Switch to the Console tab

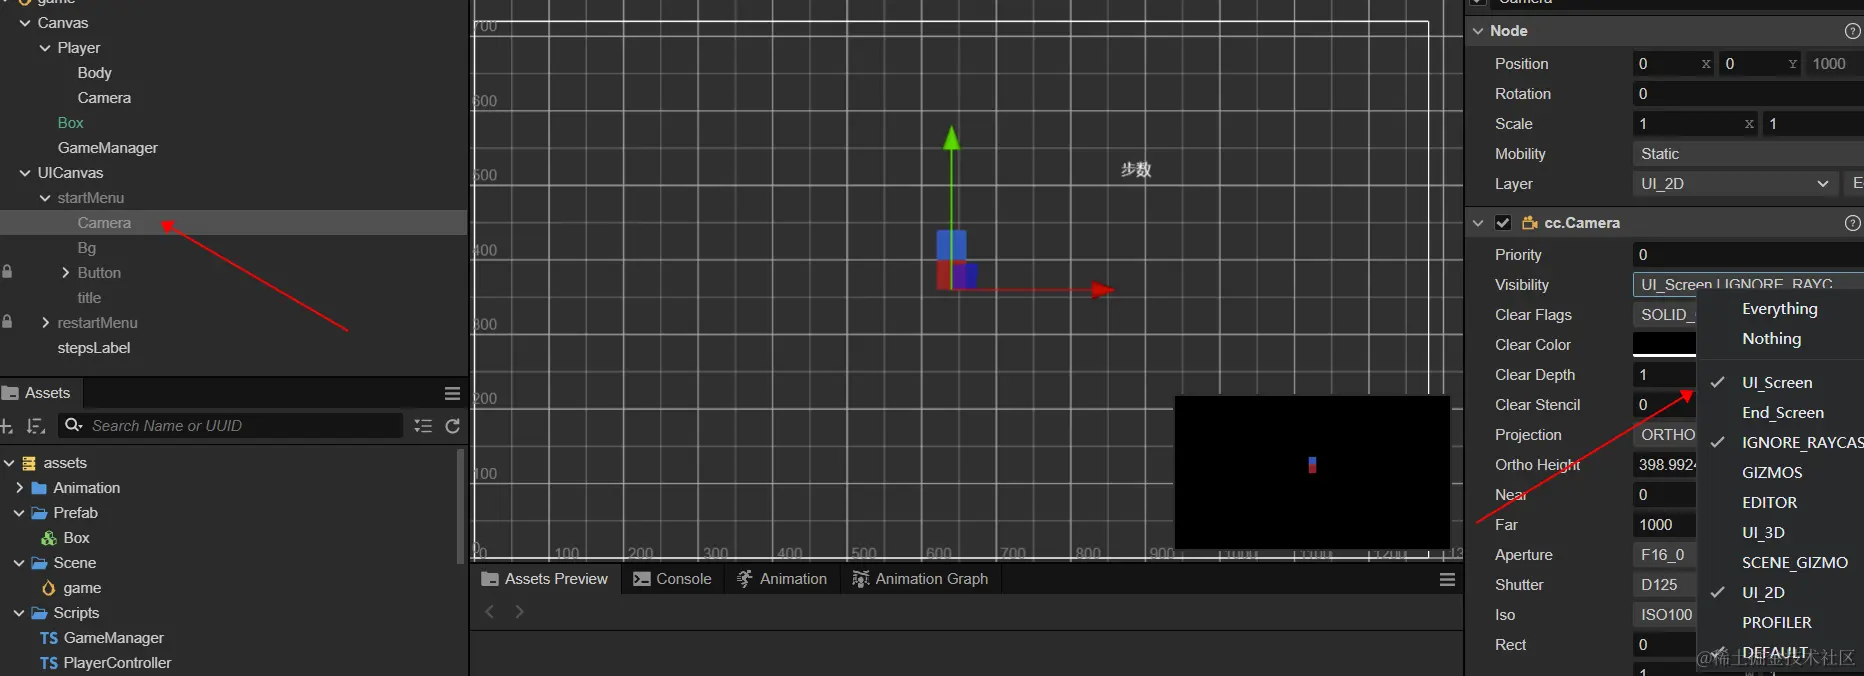click(x=672, y=579)
